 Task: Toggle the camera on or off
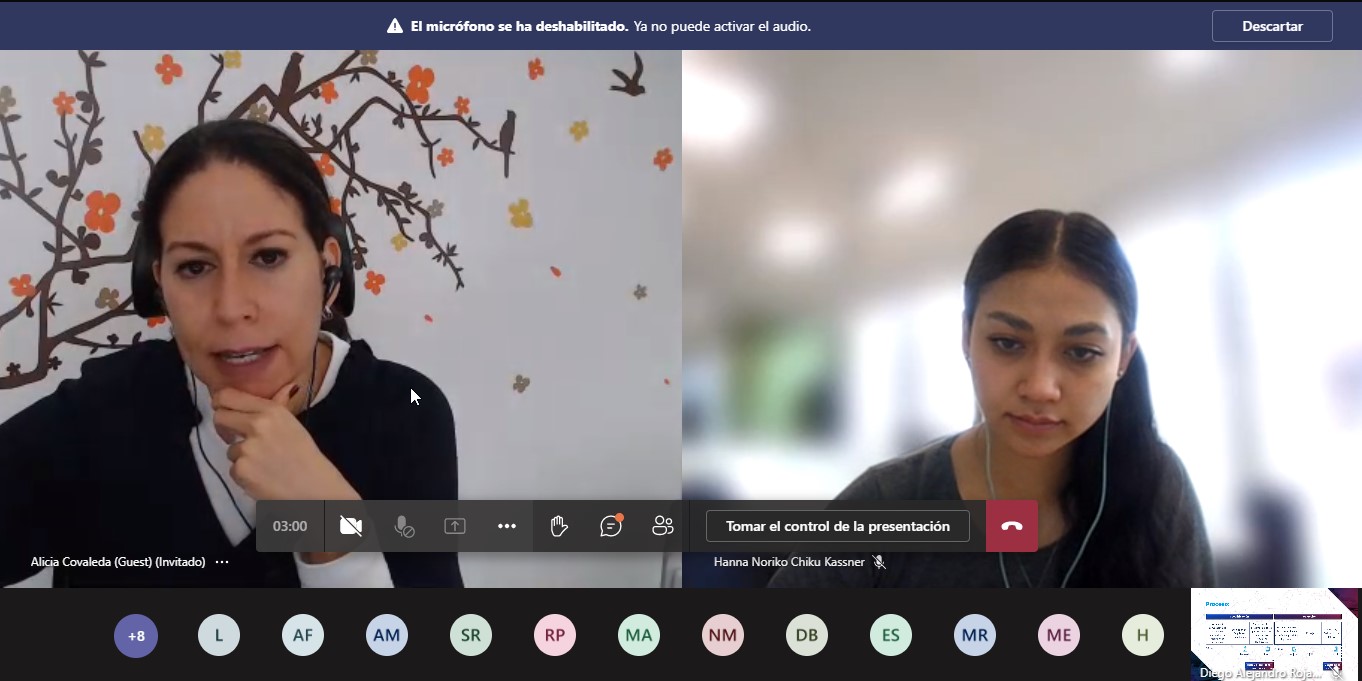(x=351, y=526)
